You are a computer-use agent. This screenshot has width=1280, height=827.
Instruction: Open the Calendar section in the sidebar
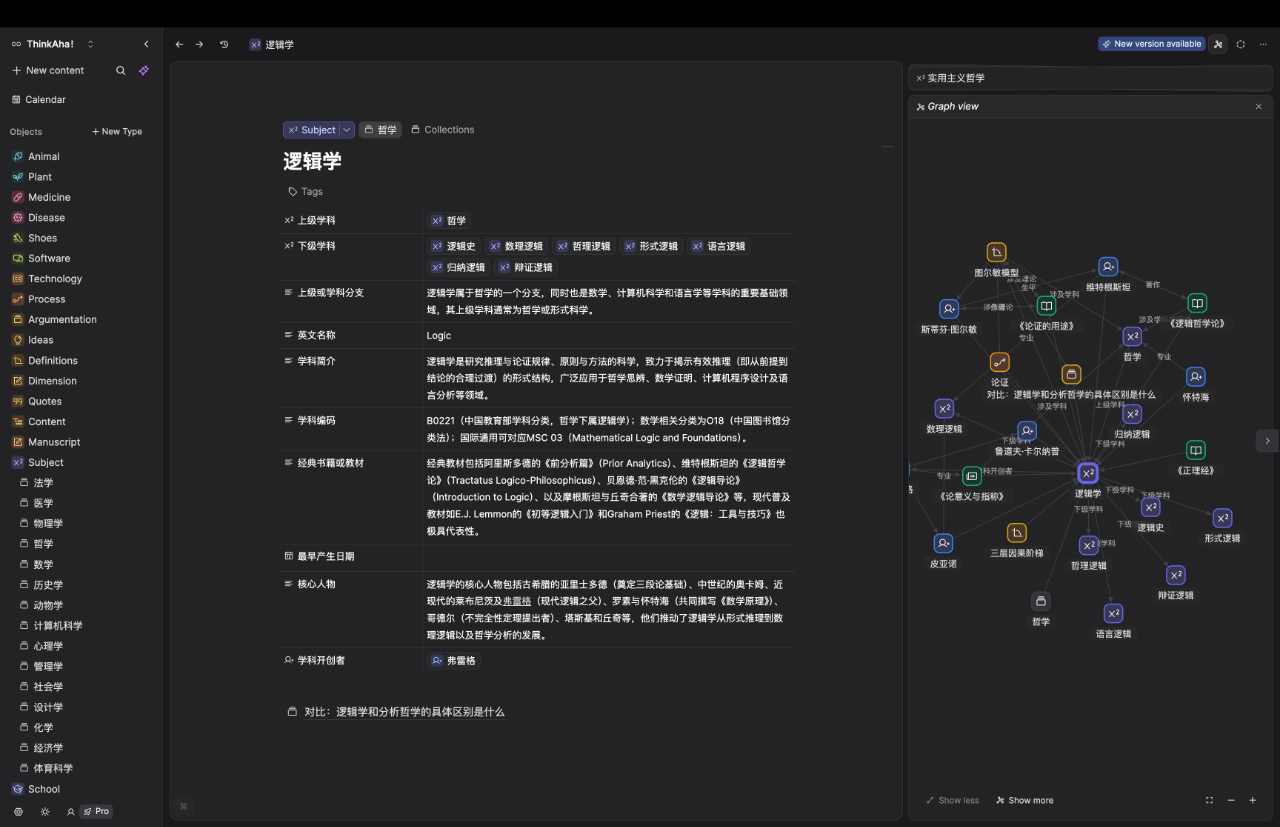click(x=44, y=99)
